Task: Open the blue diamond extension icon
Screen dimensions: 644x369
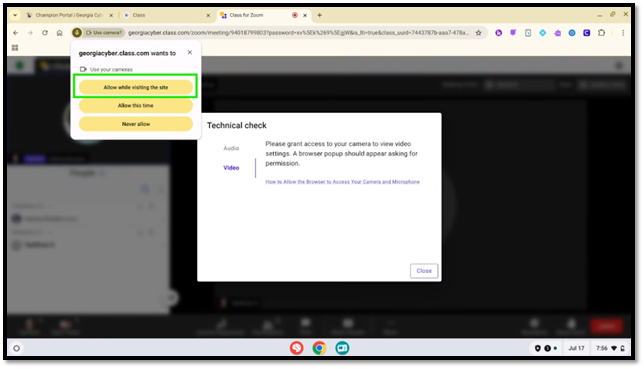Action: click(x=543, y=33)
